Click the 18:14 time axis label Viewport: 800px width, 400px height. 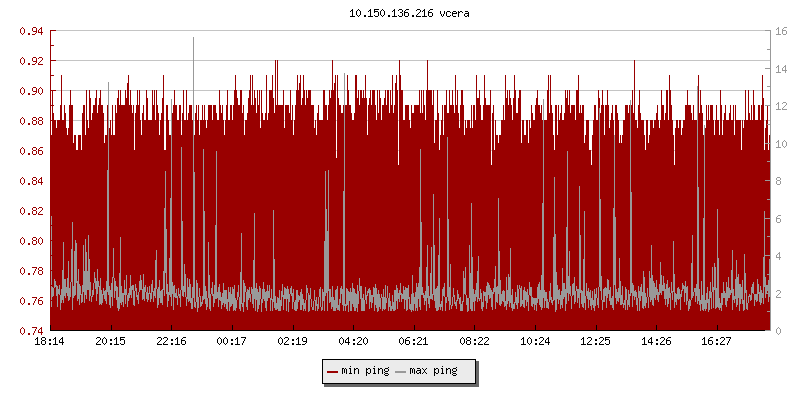click(50, 341)
